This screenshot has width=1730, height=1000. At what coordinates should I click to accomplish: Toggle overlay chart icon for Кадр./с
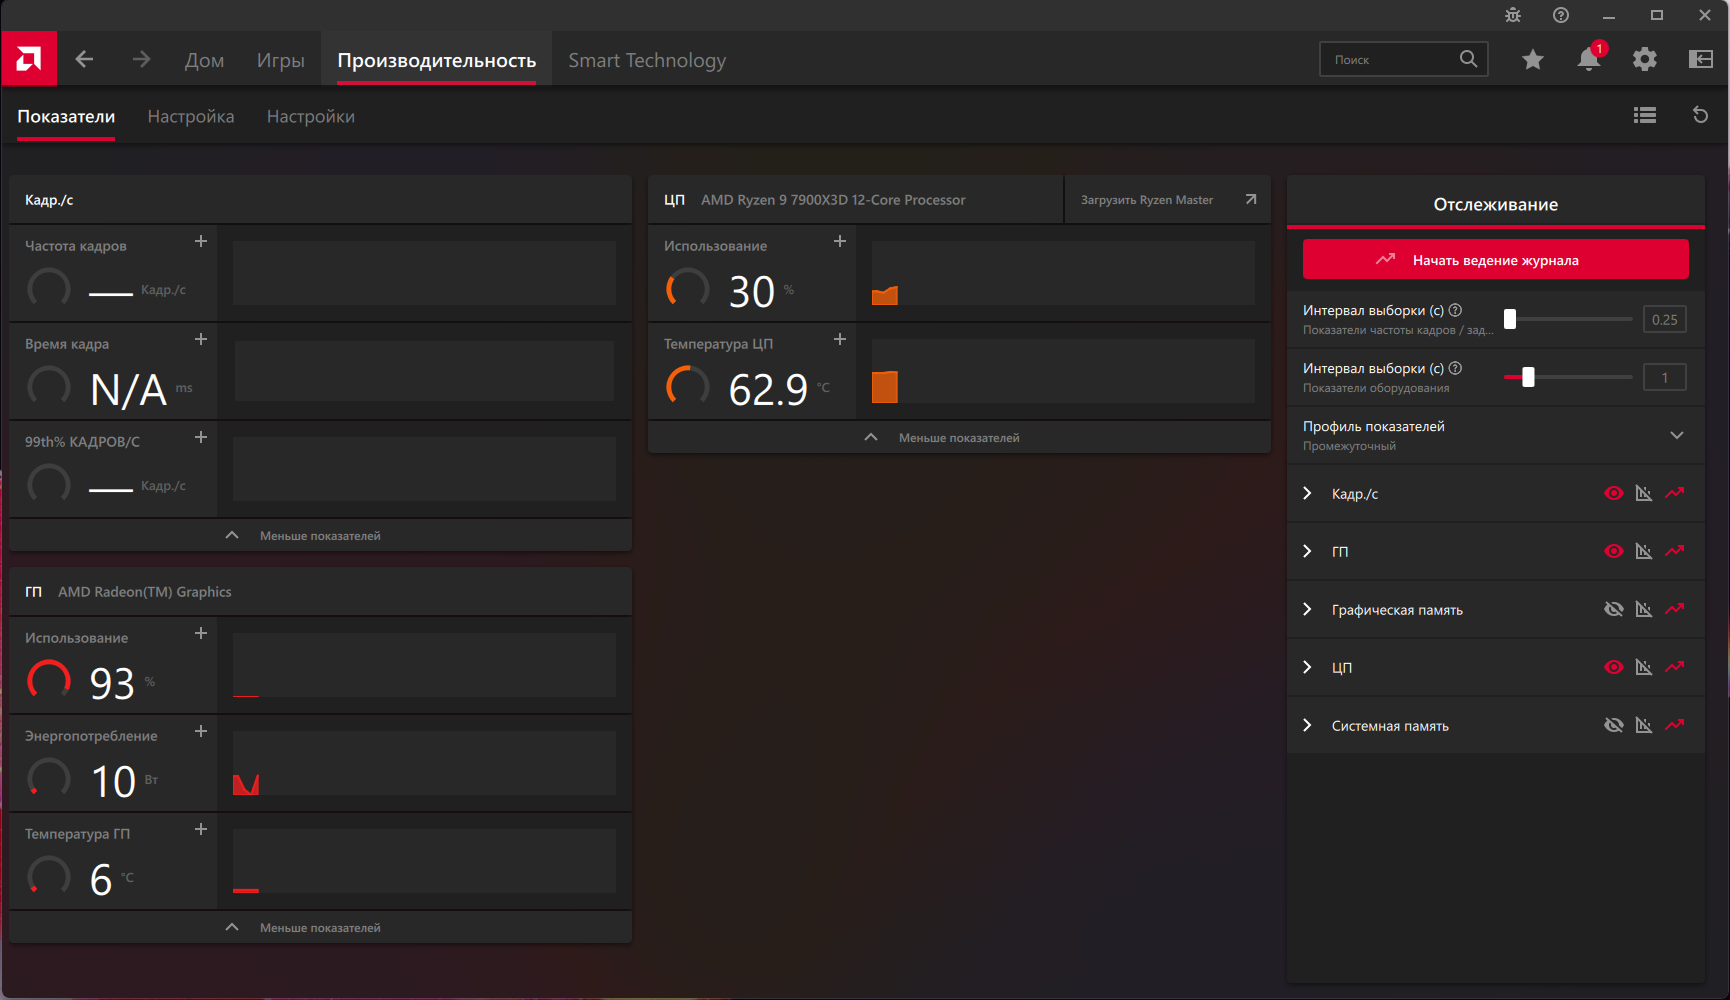(x=1643, y=493)
